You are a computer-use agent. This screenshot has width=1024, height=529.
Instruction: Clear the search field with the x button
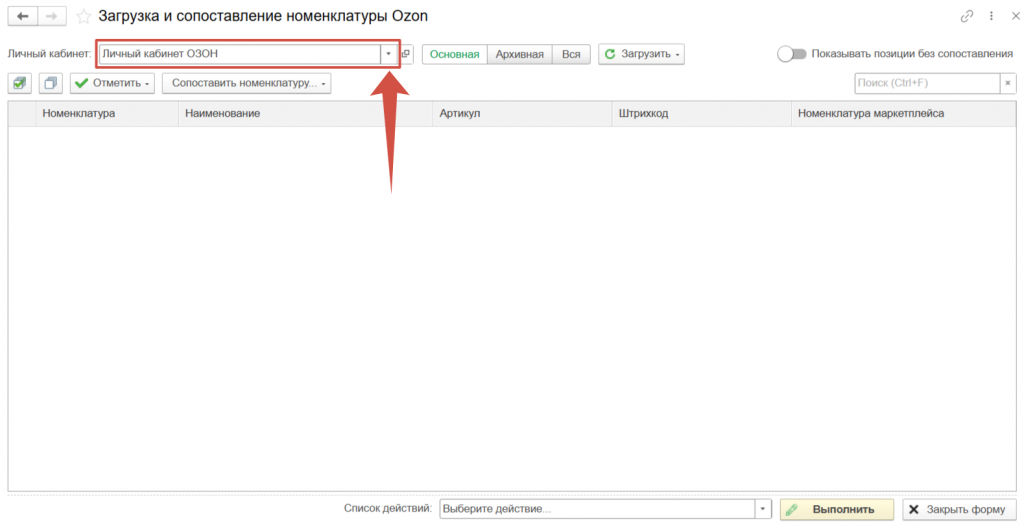(1008, 83)
